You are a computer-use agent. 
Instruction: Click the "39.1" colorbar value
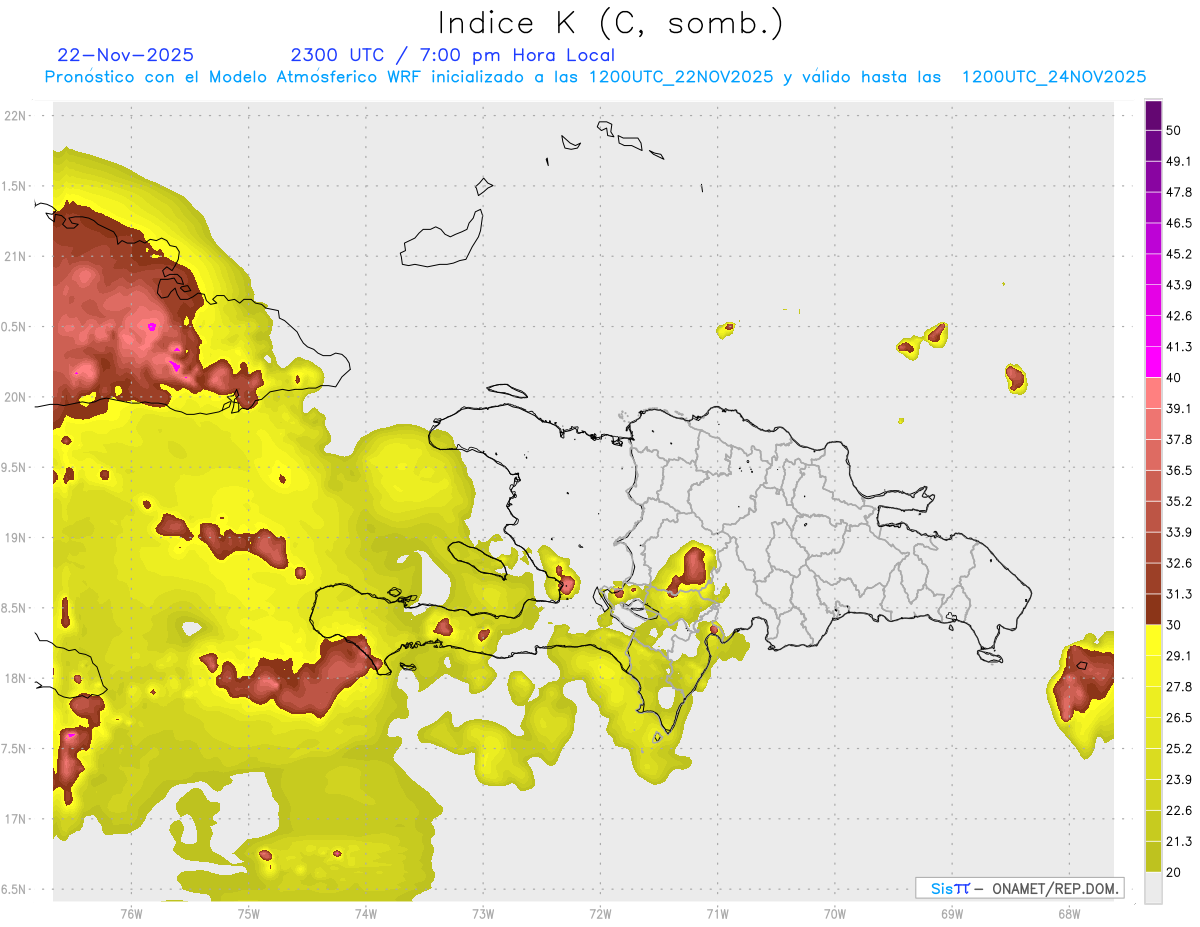(1179, 409)
